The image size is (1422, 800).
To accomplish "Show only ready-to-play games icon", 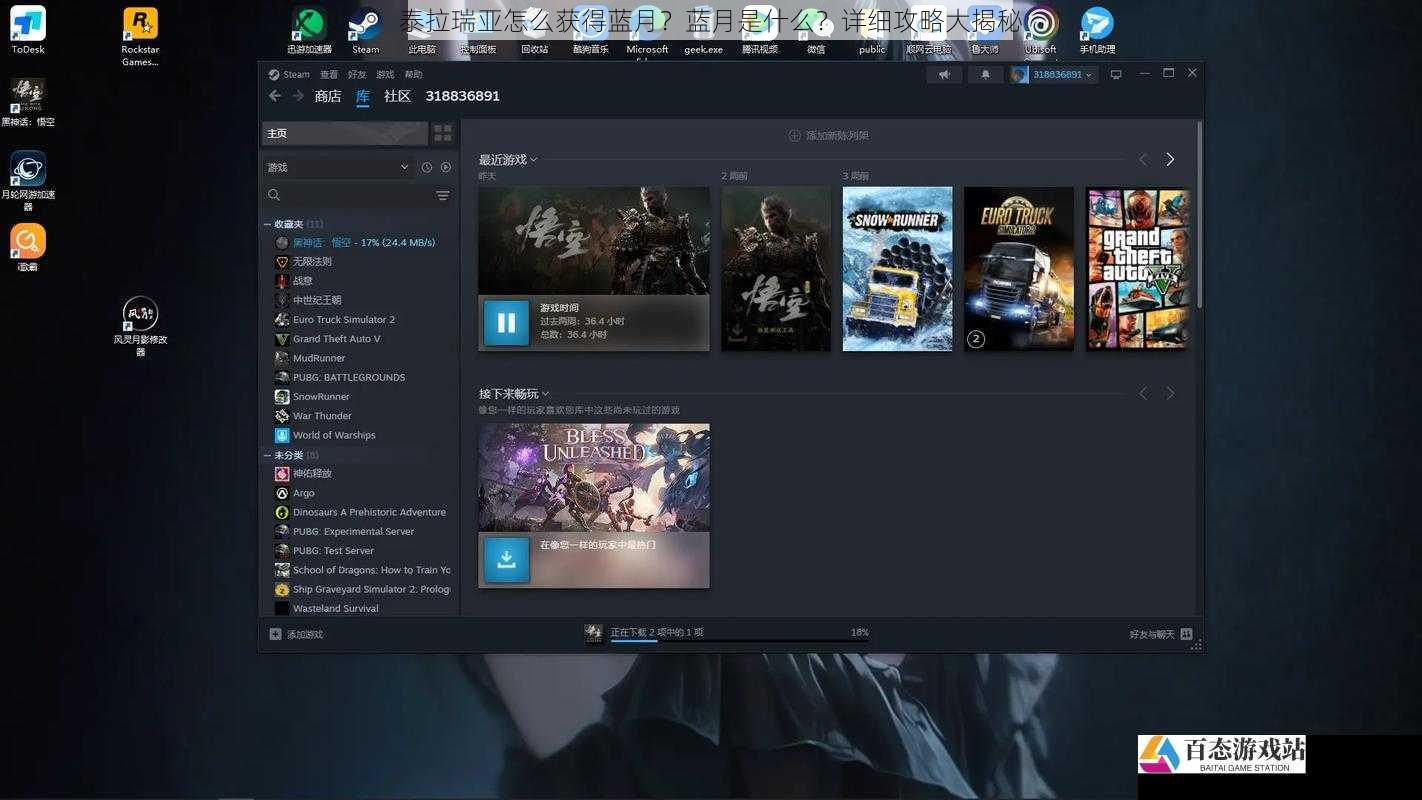I will pyautogui.click(x=446, y=167).
